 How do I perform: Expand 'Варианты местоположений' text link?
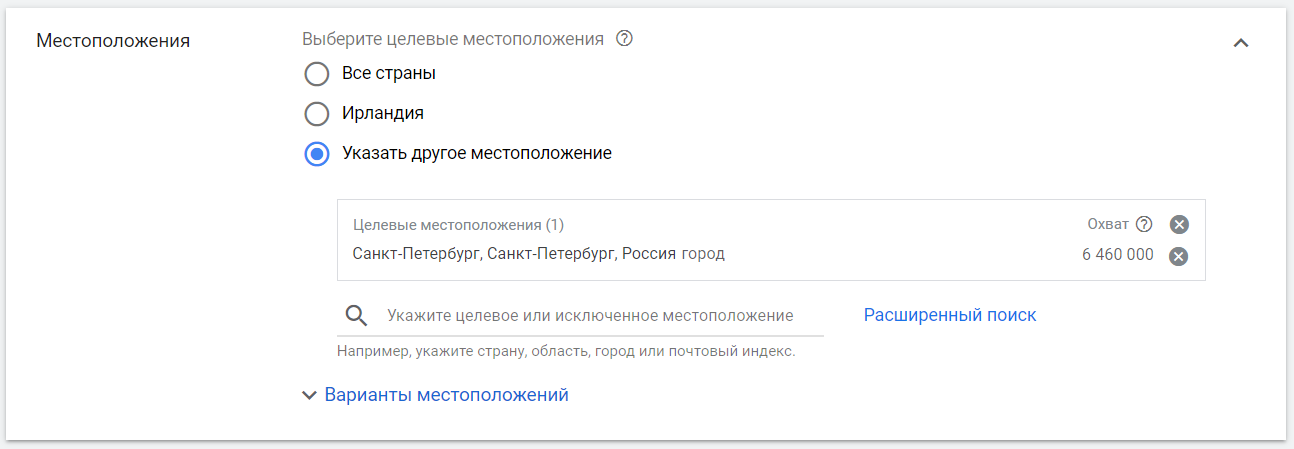click(447, 395)
